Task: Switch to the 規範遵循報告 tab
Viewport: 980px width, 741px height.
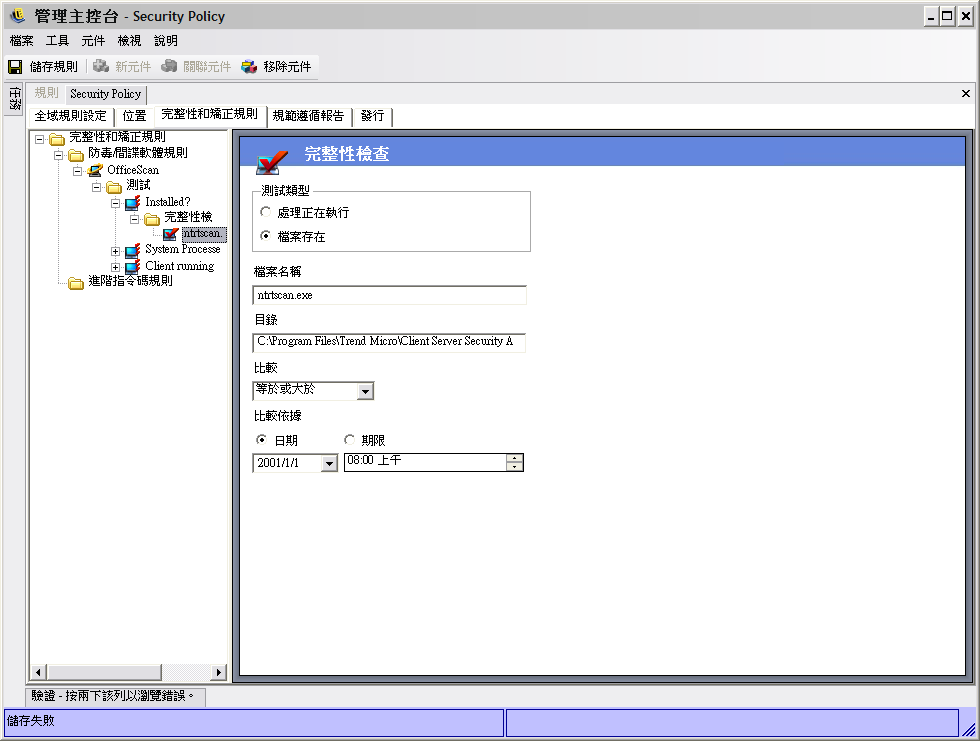Action: (x=308, y=116)
